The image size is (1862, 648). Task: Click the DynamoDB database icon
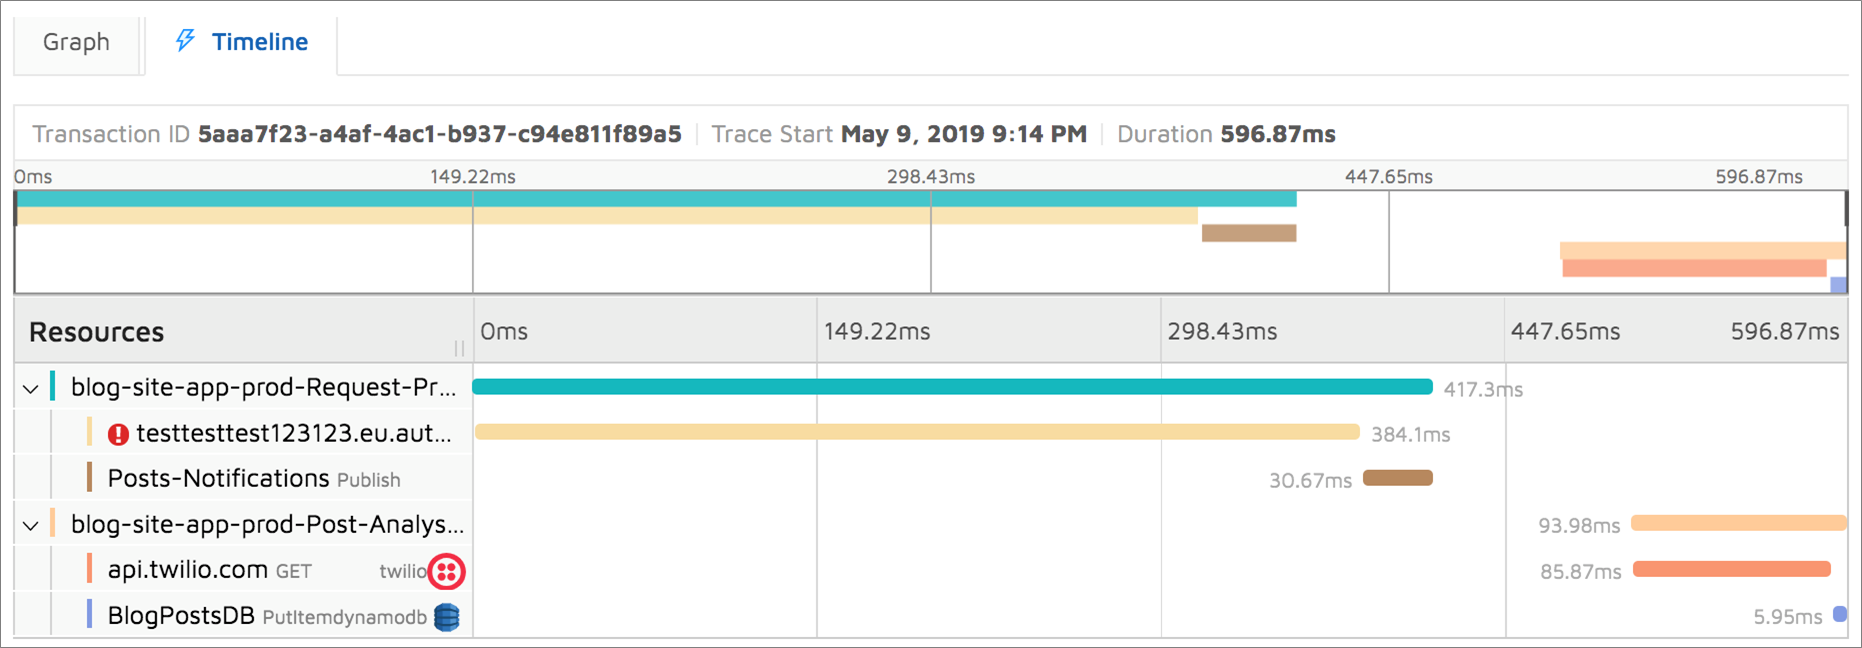click(447, 617)
